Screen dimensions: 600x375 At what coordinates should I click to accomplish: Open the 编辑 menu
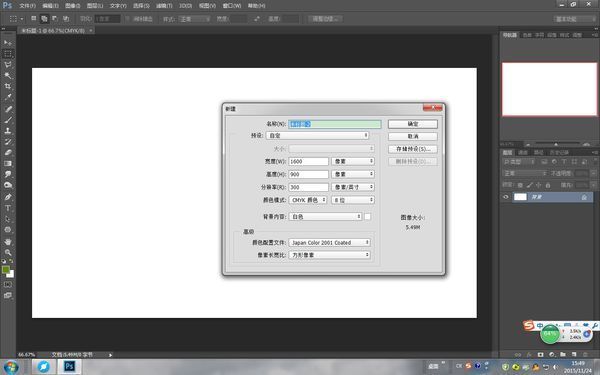51,6
